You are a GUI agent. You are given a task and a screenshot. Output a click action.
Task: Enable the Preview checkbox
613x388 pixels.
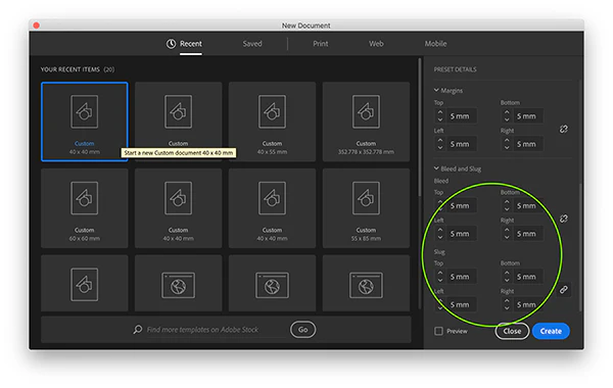click(439, 331)
